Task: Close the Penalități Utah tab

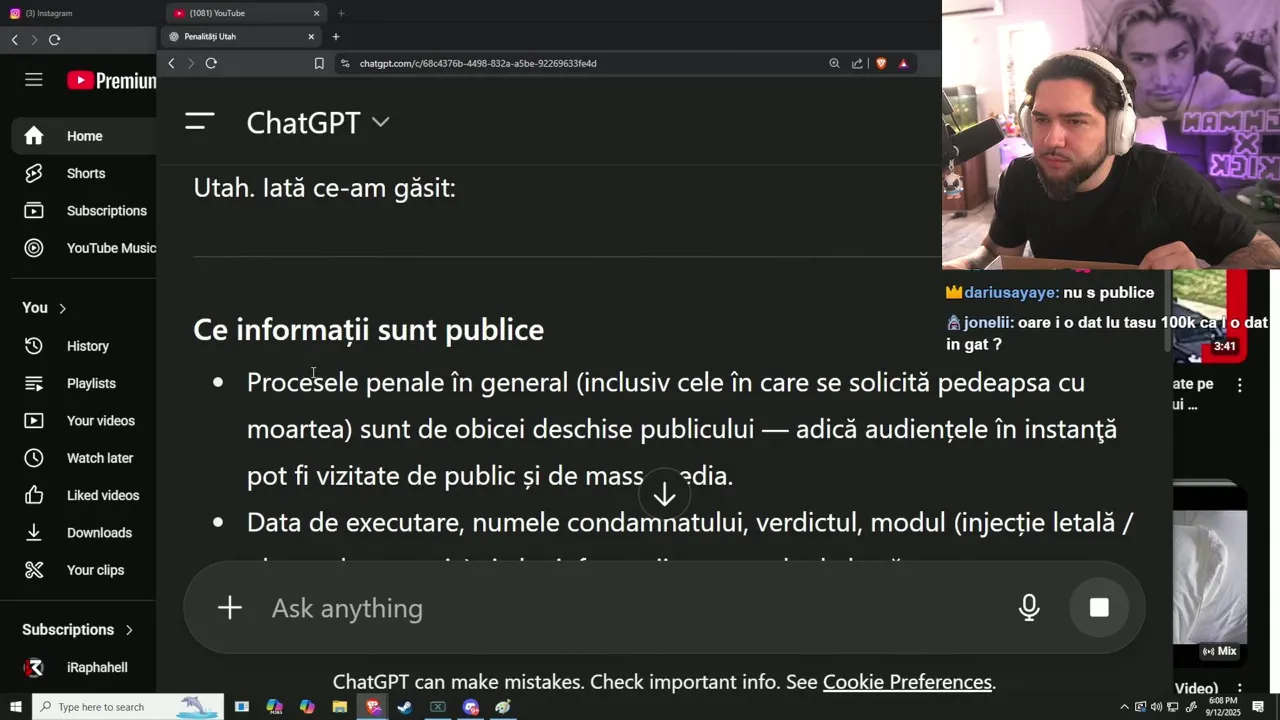Action: click(x=311, y=37)
